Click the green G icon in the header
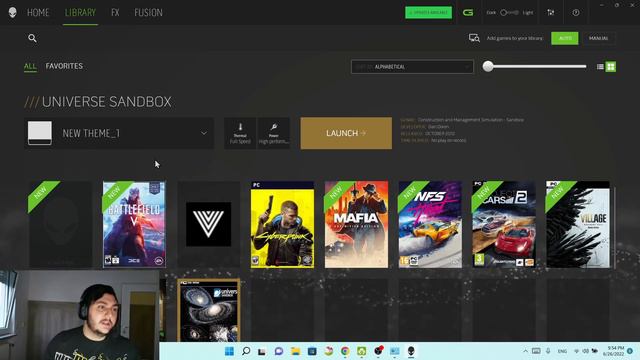This screenshot has height=360, width=640. pyautogui.click(x=468, y=13)
